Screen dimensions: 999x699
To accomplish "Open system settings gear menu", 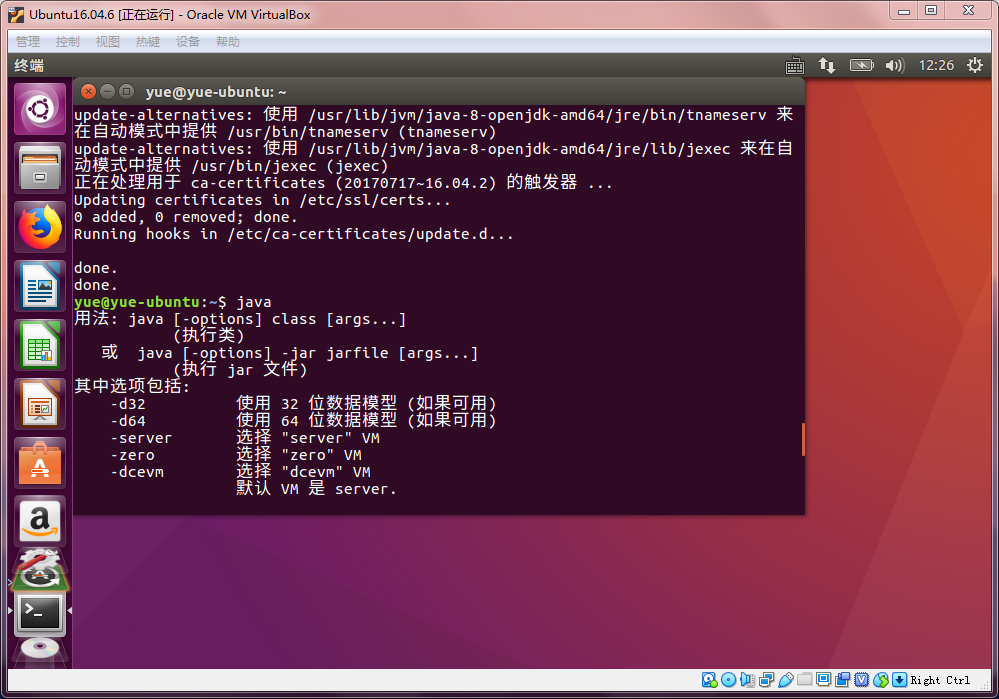I will pyautogui.click(x=975, y=65).
